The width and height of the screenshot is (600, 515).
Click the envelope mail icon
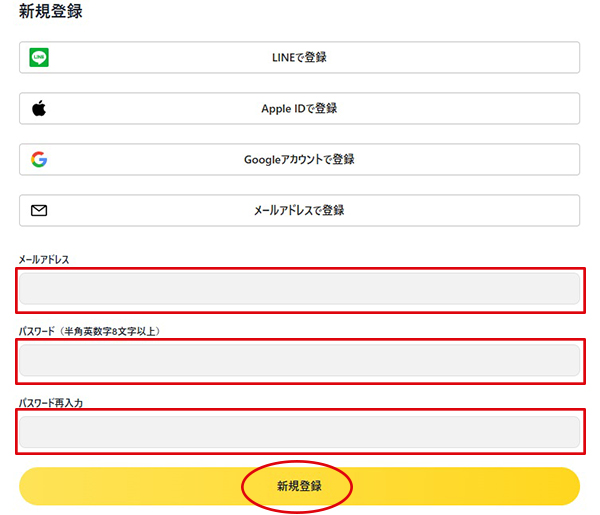click(x=39, y=210)
